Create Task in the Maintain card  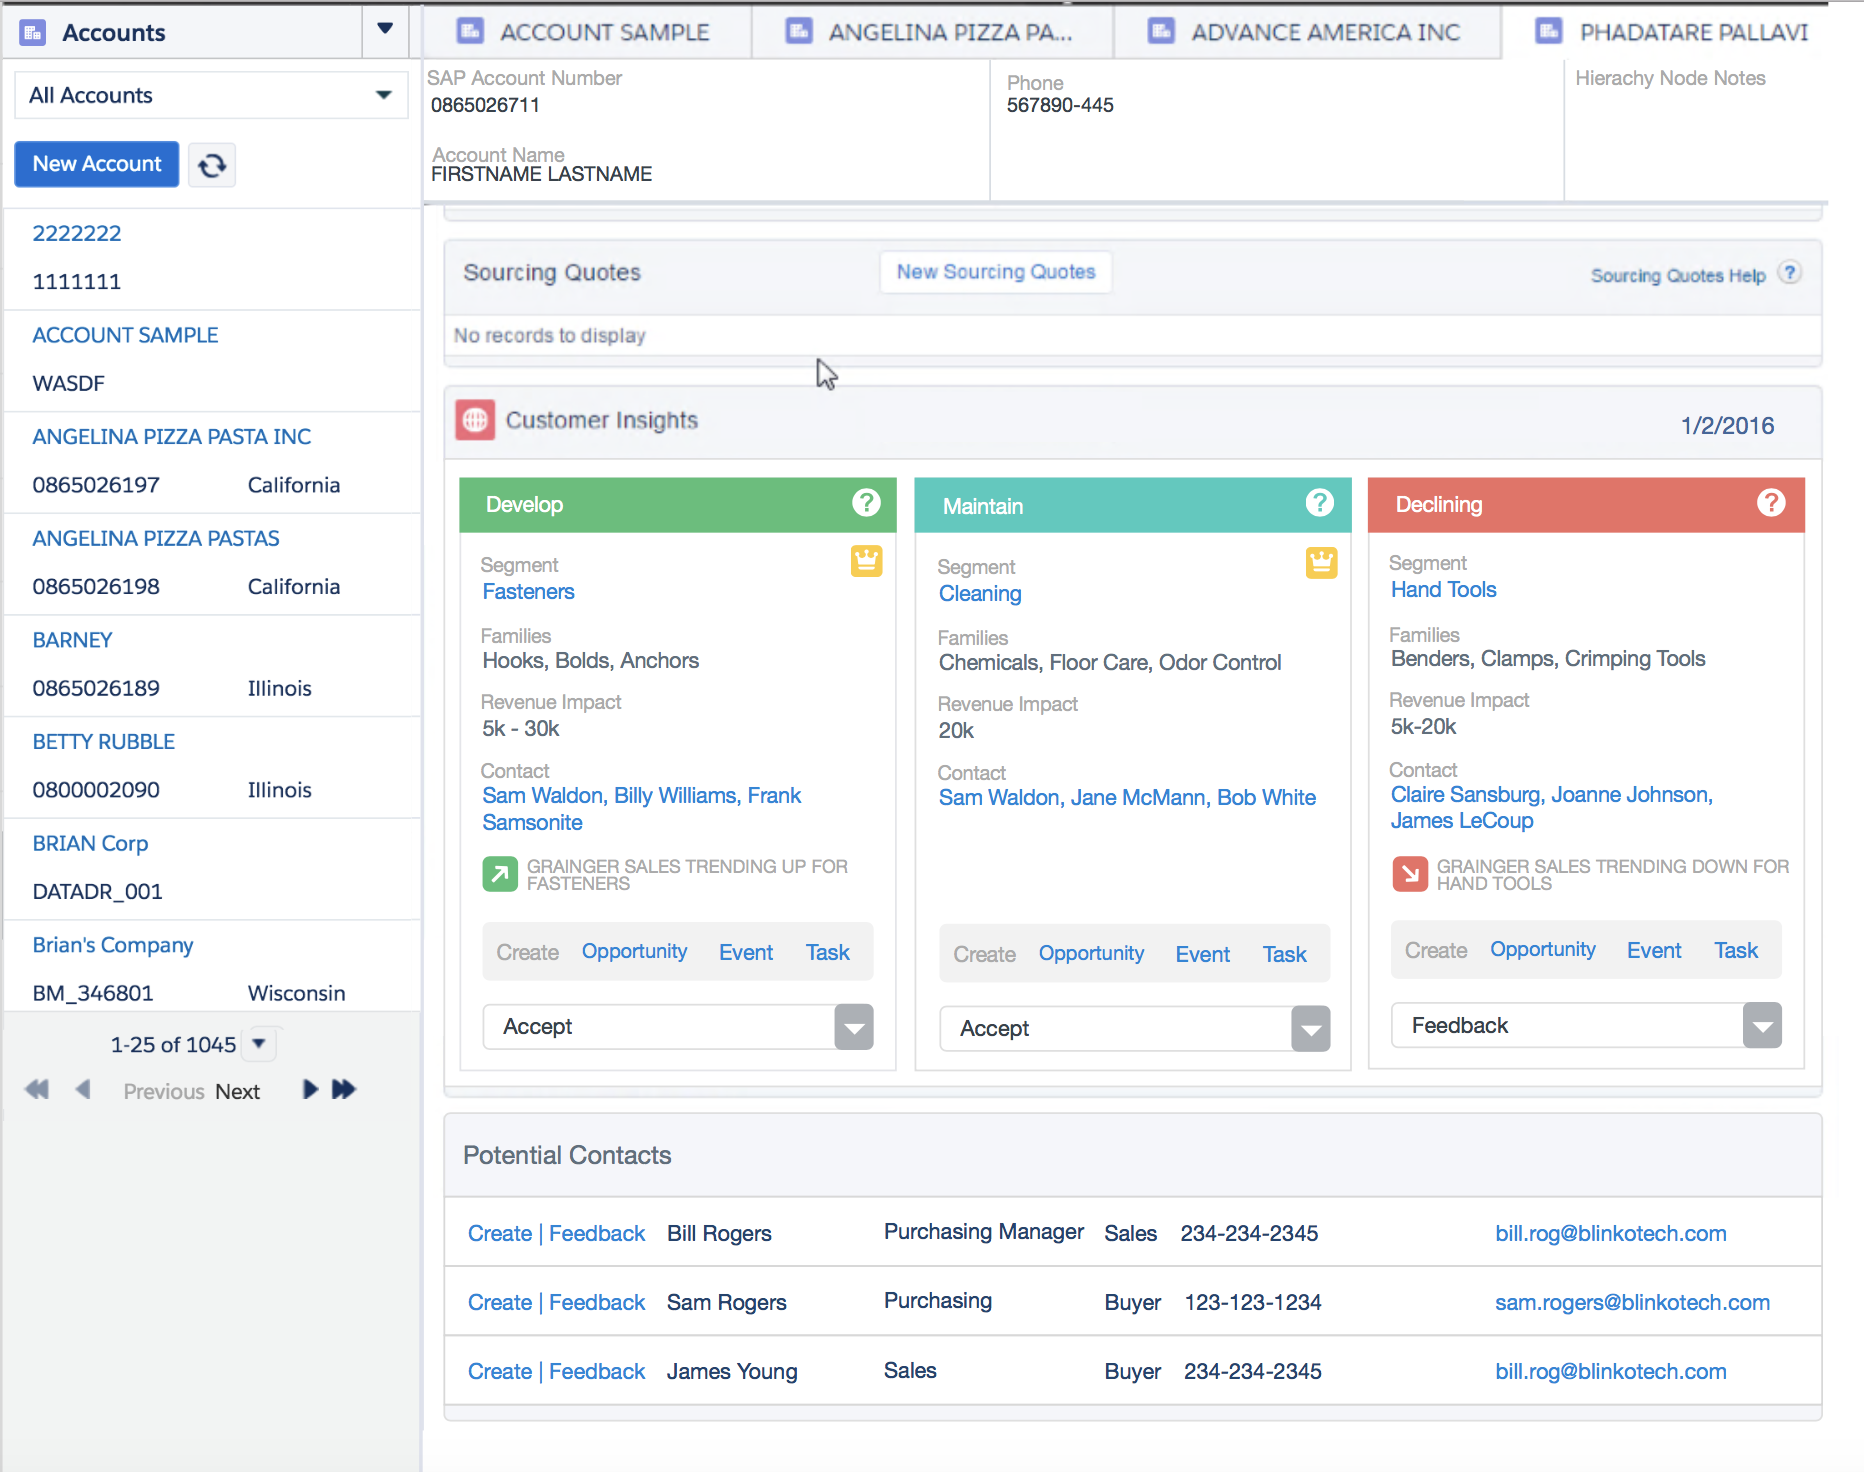click(1285, 954)
